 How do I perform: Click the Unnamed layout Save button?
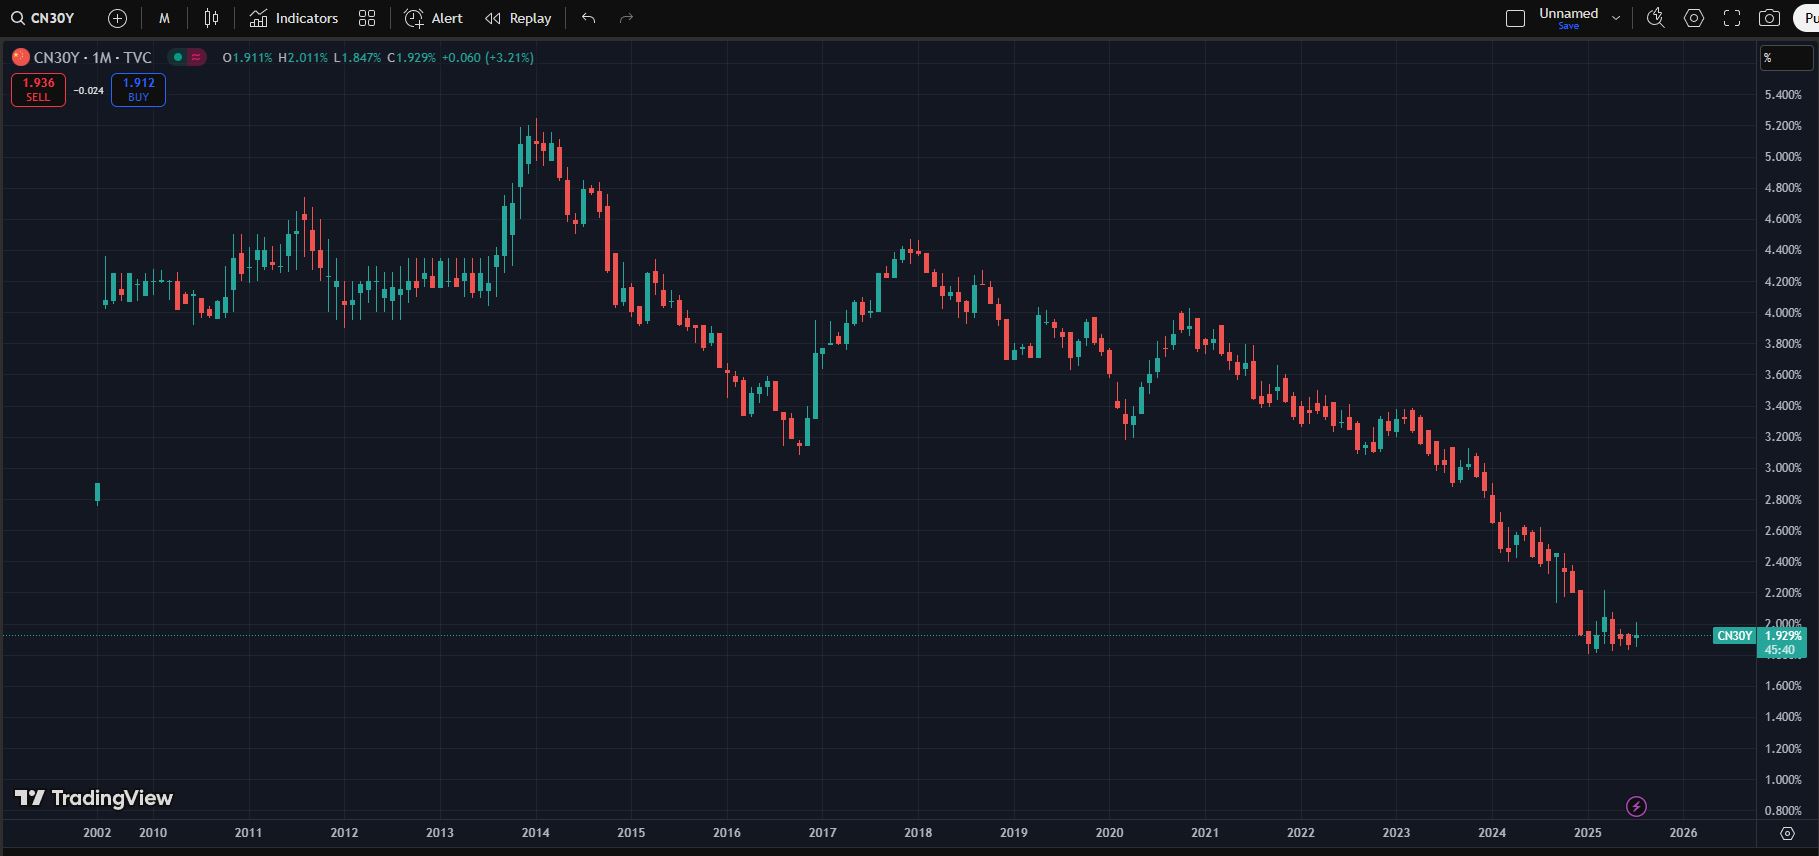(1568, 26)
